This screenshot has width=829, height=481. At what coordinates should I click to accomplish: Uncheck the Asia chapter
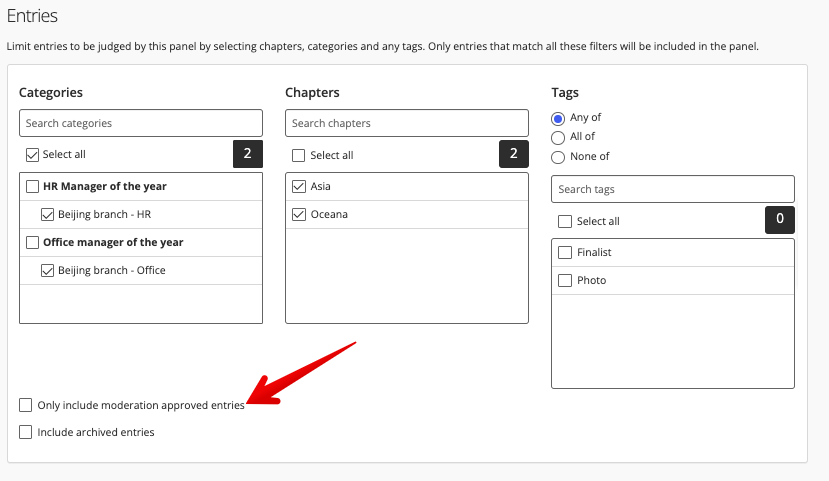click(299, 187)
